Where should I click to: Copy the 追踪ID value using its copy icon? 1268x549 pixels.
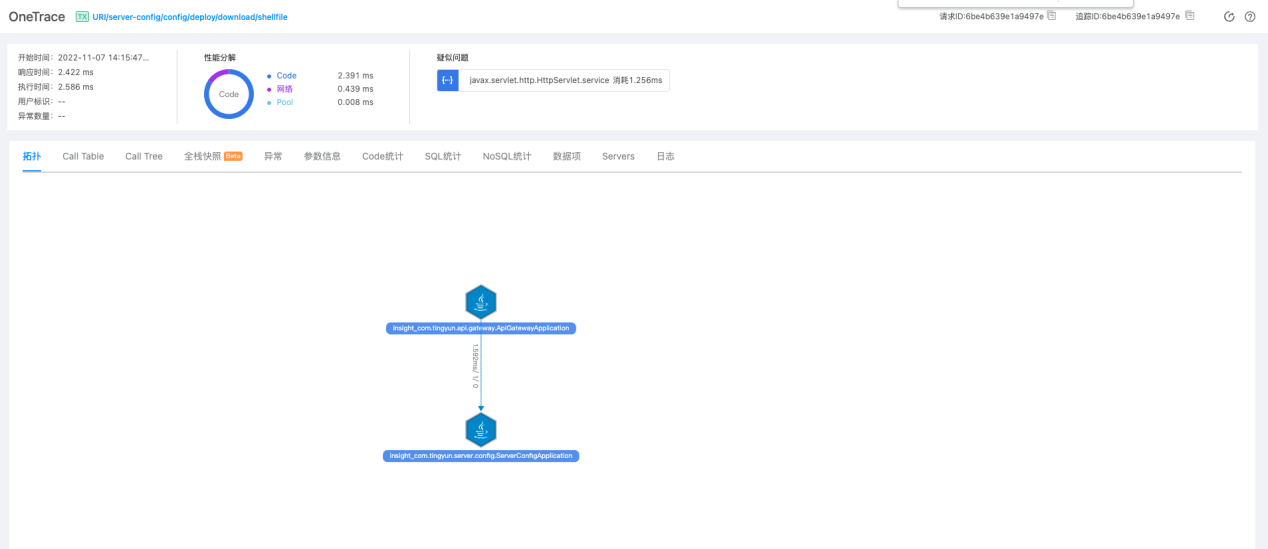pos(1189,16)
